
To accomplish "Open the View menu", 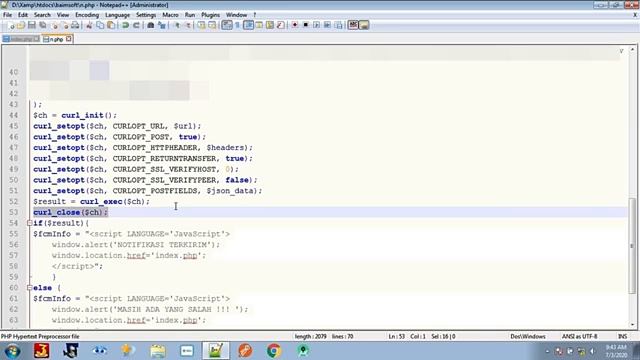I will [62, 15].
